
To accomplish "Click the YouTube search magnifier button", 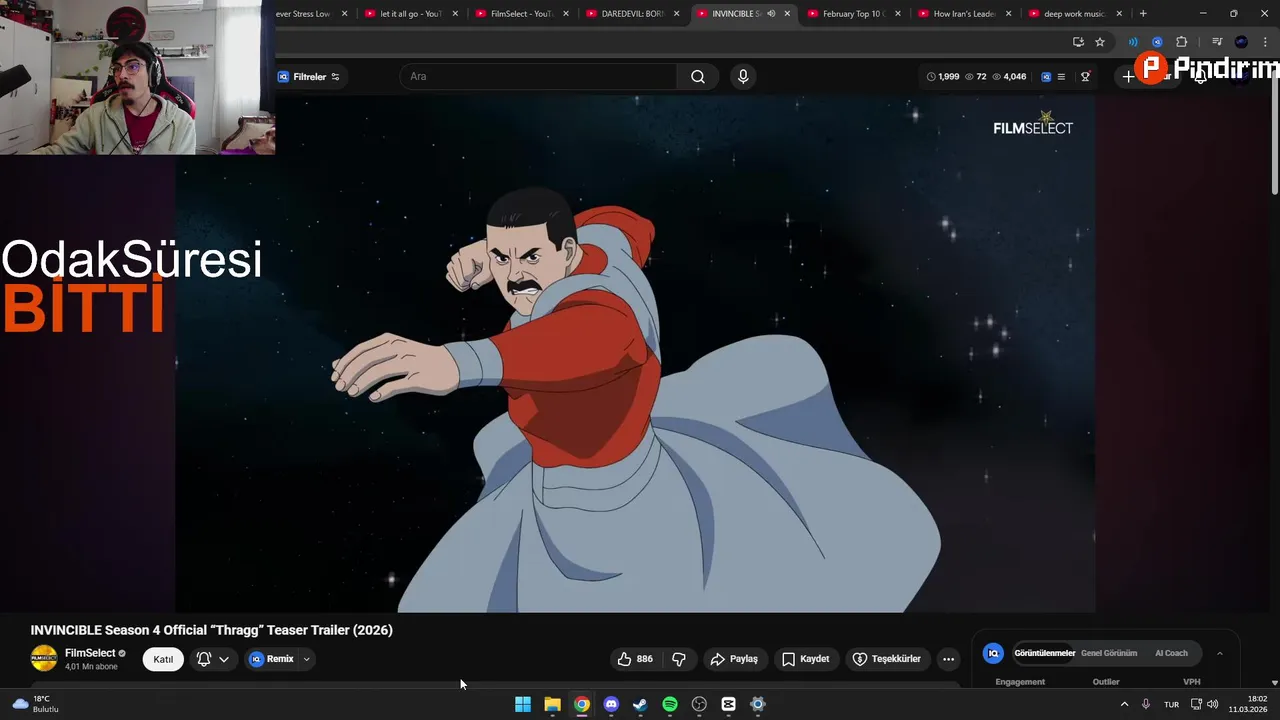I will [698, 77].
